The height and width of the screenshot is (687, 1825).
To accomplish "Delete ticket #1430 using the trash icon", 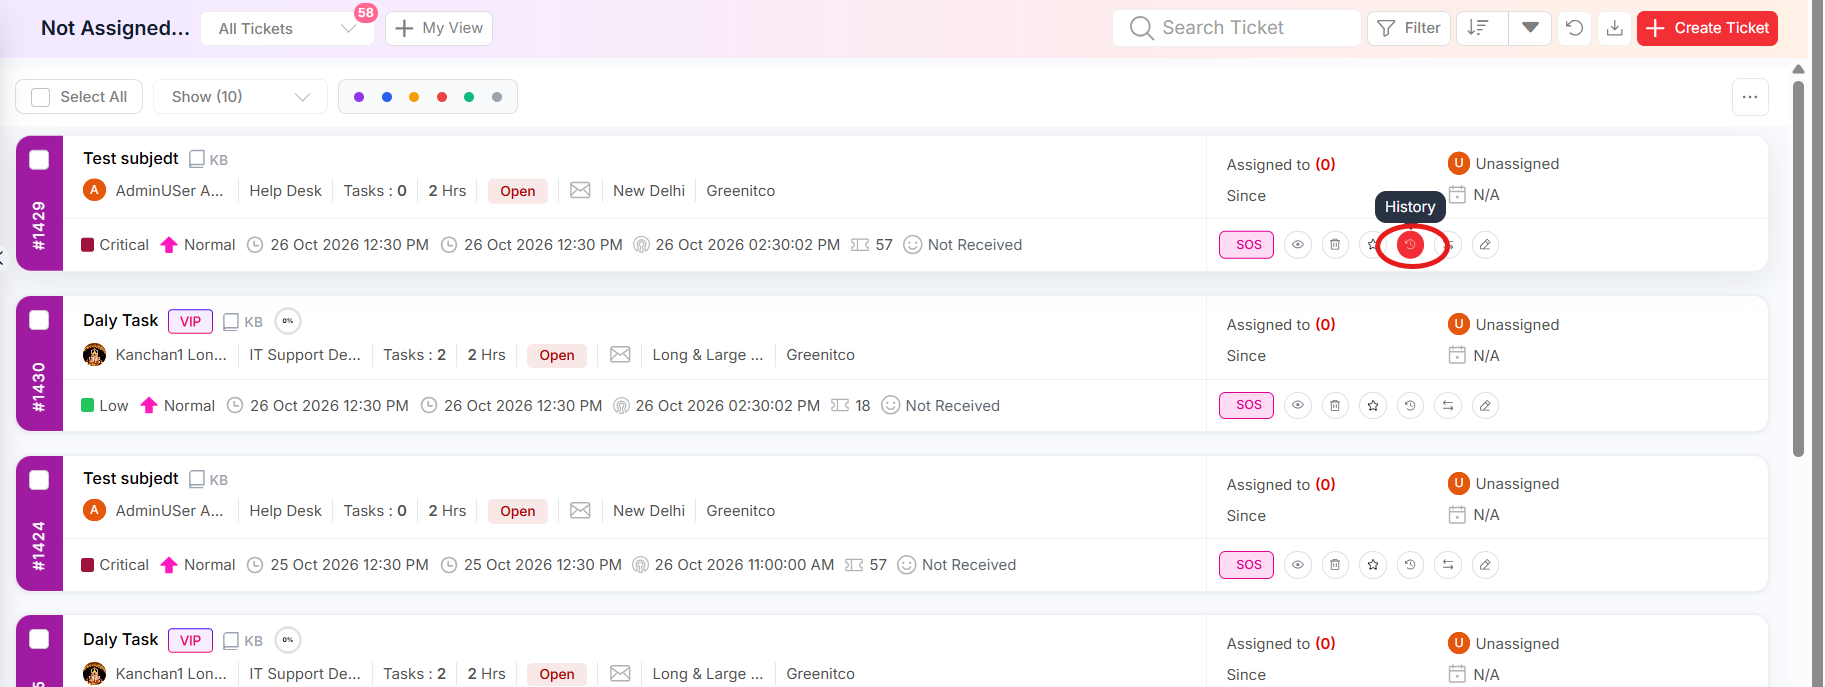I will click(x=1335, y=405).
